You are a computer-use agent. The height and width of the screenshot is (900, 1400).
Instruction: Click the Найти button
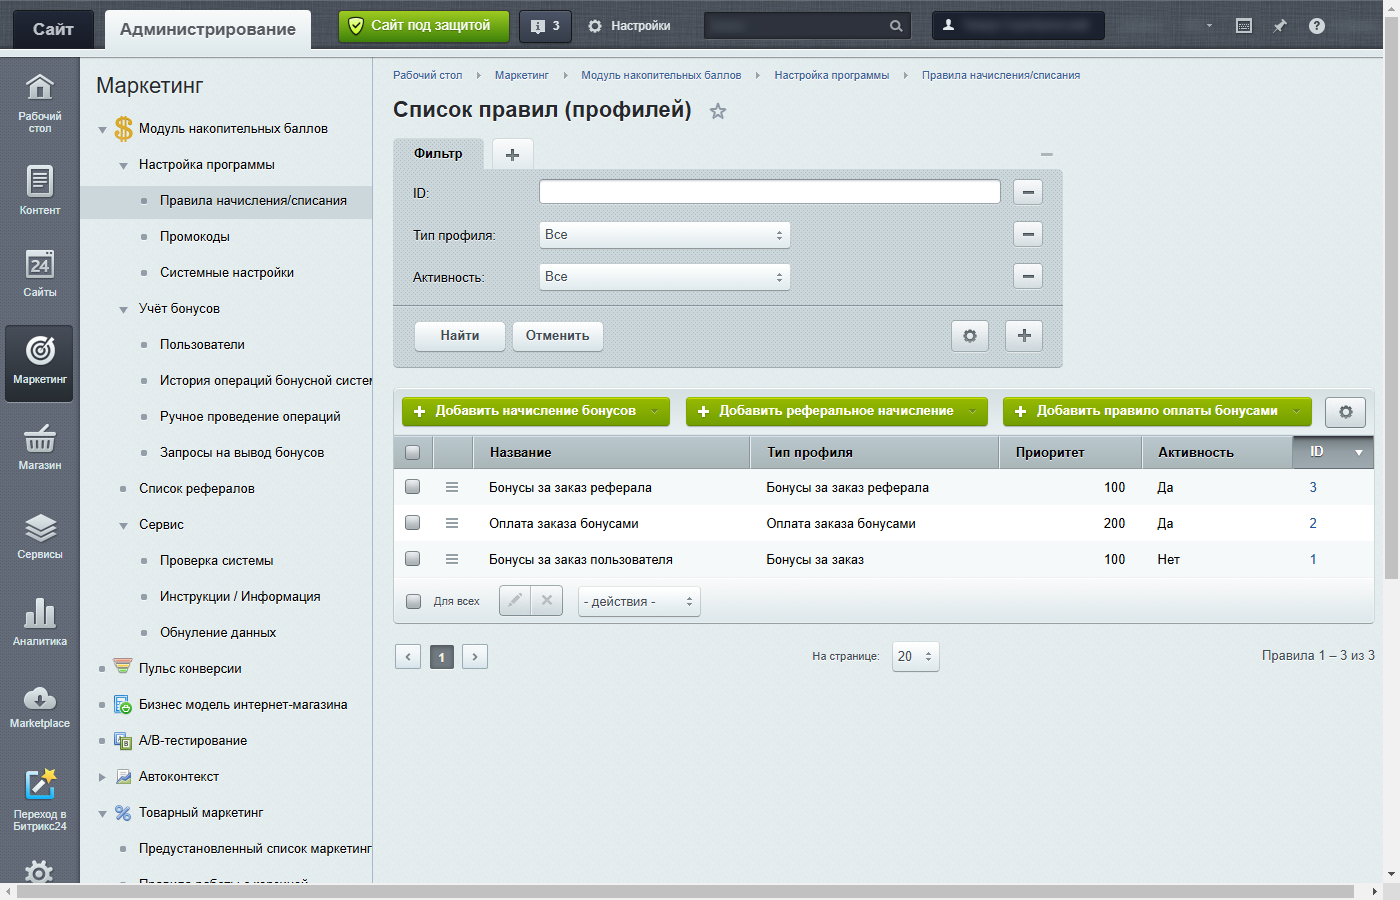point(460,336)
